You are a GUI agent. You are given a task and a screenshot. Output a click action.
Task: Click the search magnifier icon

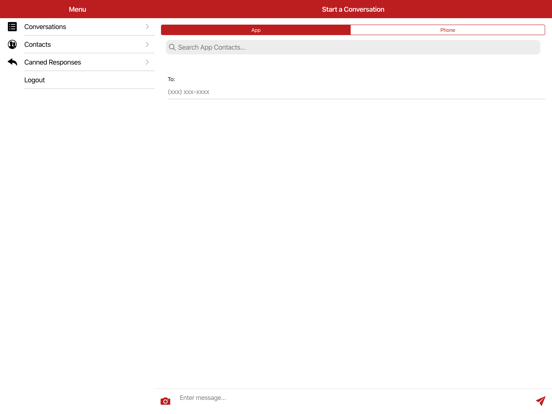[172, 47]
